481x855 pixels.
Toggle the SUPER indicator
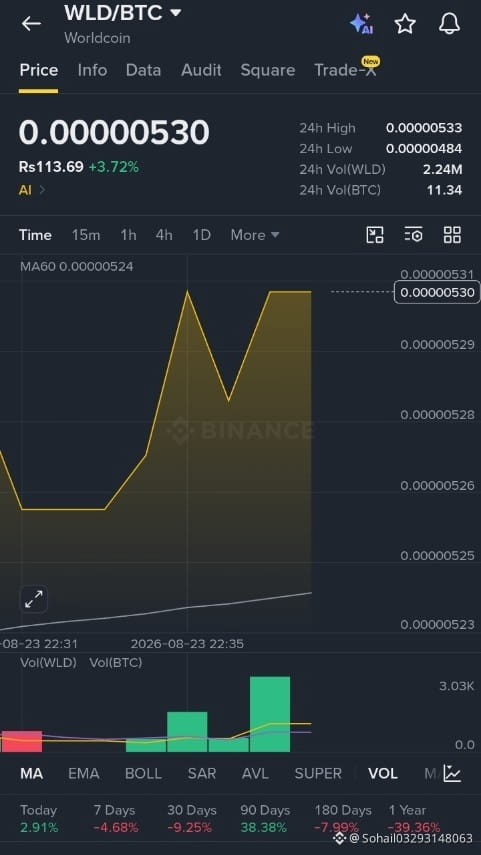coord(318,774)
